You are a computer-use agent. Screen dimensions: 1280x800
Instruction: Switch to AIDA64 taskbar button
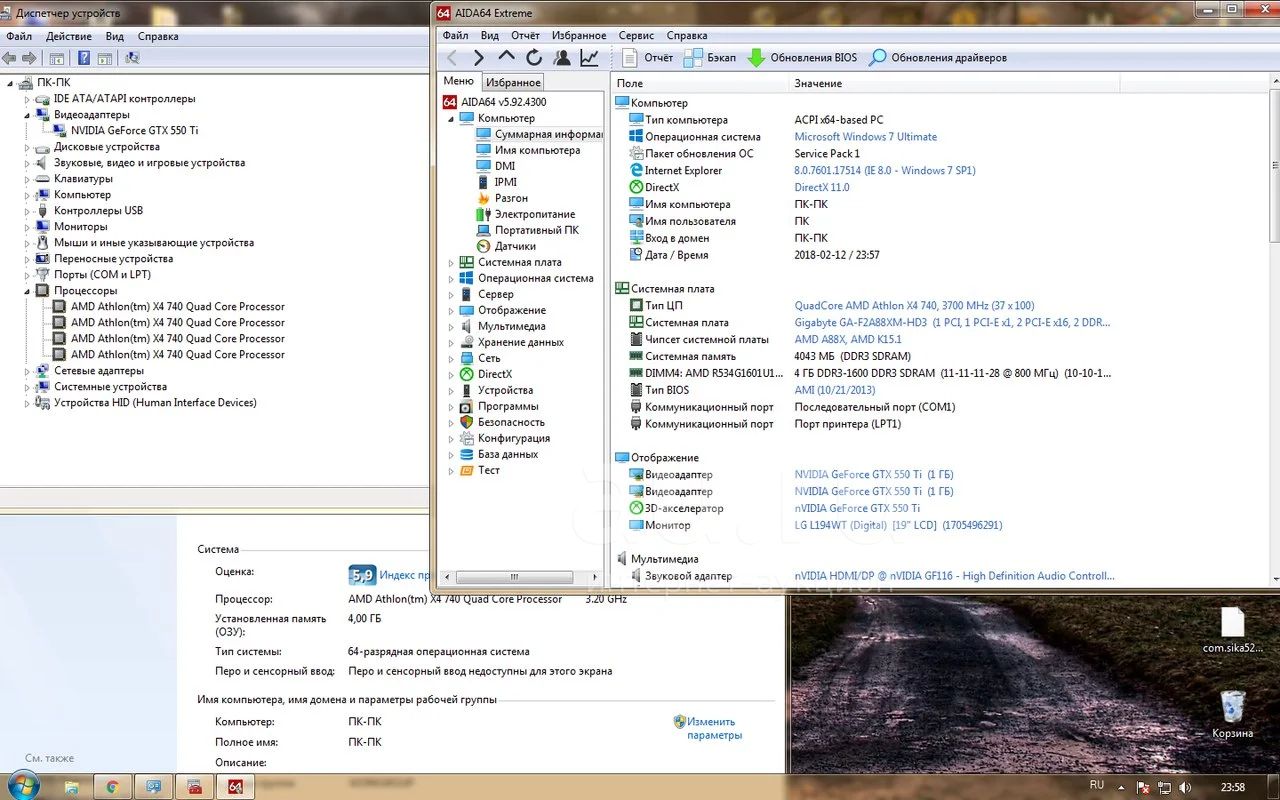click(236, 787)
